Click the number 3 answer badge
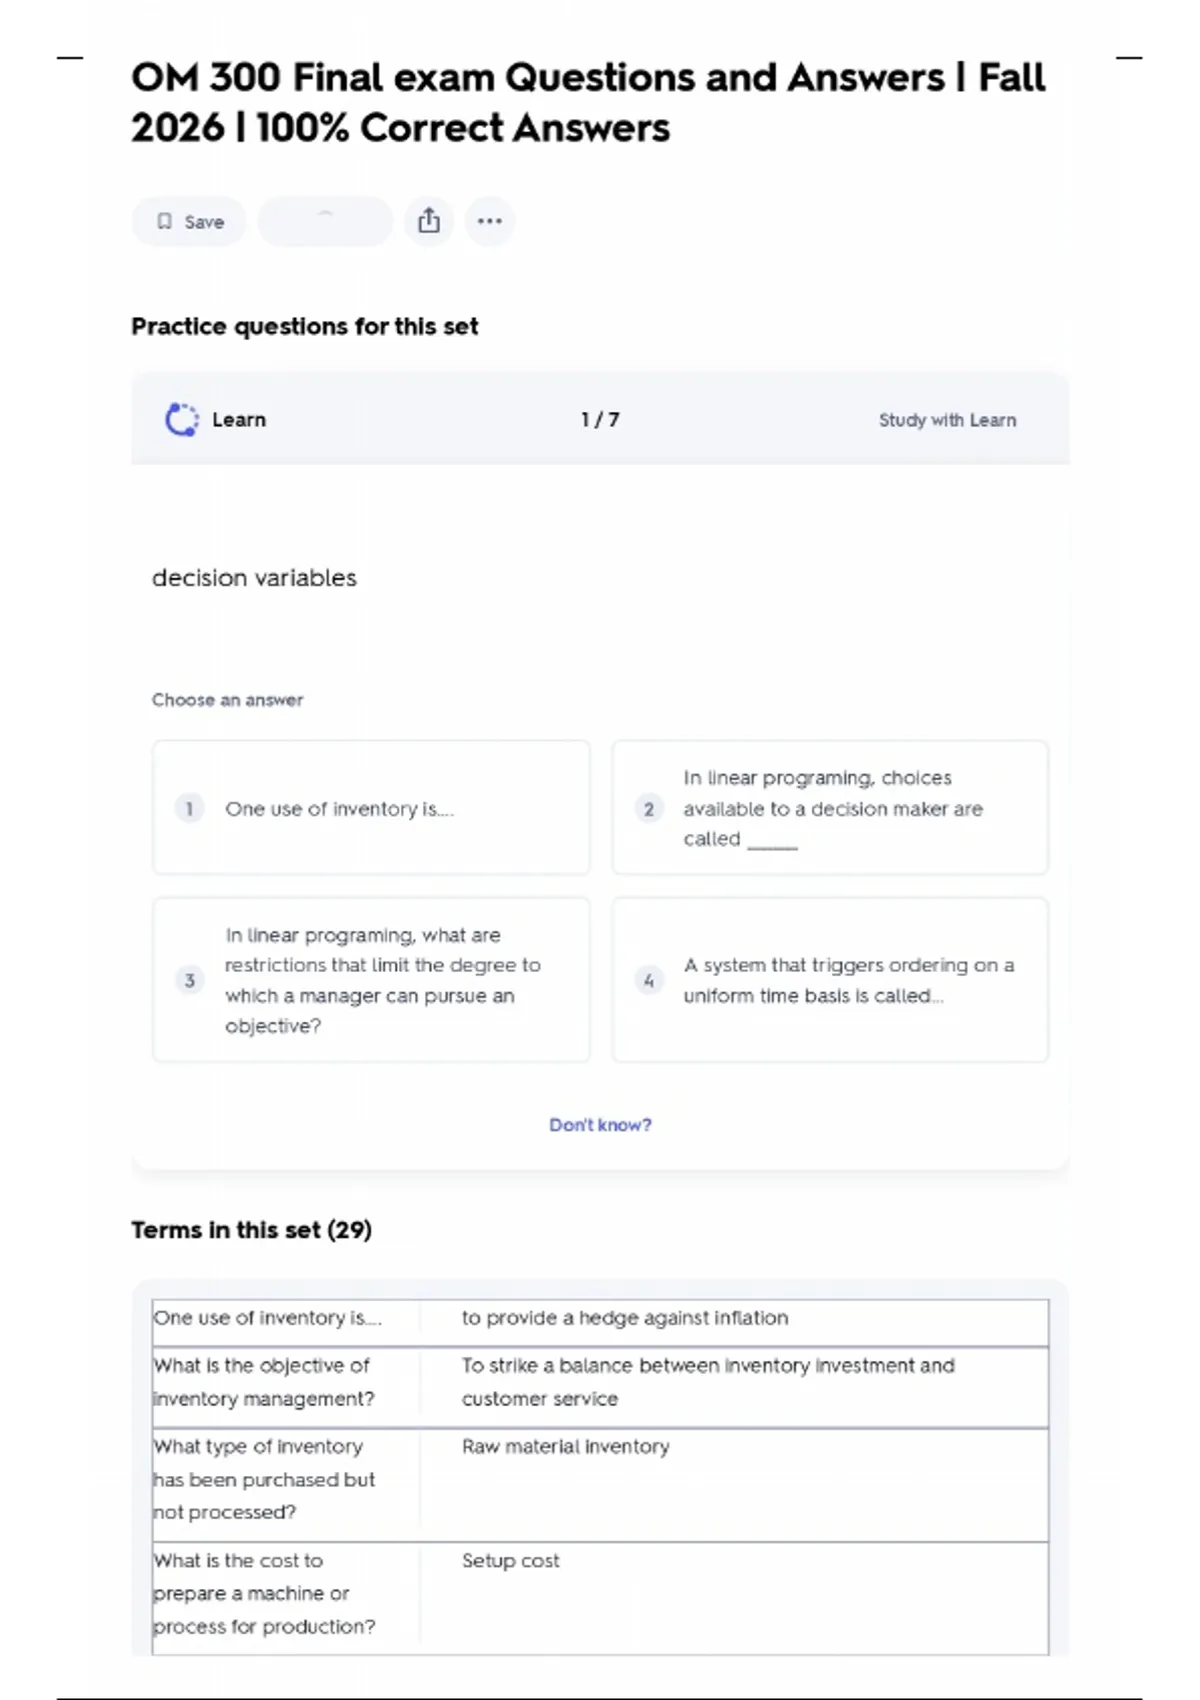The height and width of the screenshot is (1700, 1200). (190, 980)
